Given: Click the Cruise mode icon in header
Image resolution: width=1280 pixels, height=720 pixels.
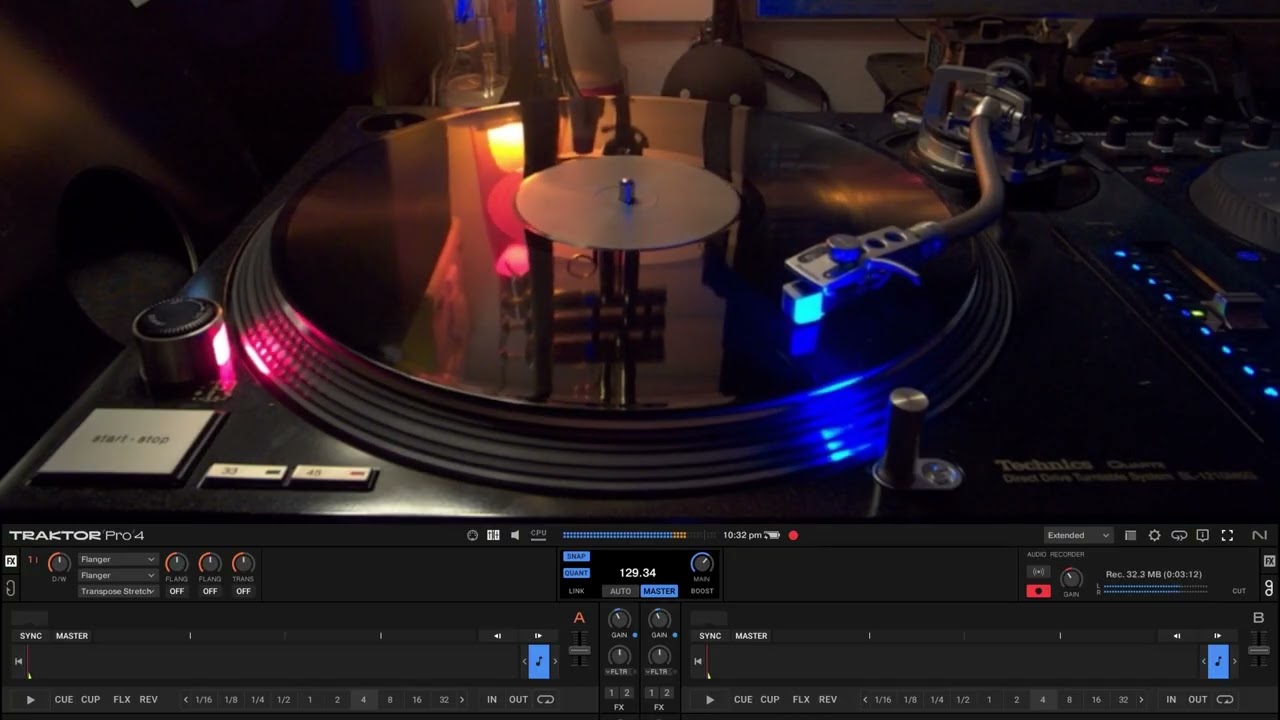Looking at the screenshot, I should 1179,535.
